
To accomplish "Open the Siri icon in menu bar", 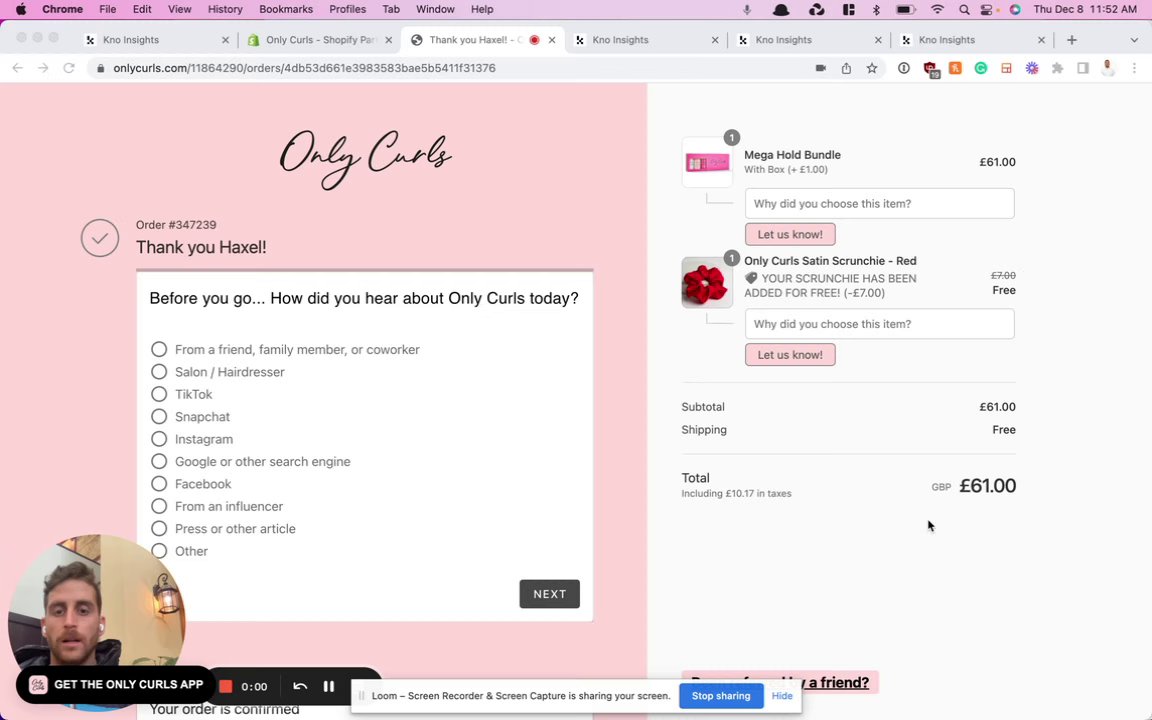I will click(1015, 10).
